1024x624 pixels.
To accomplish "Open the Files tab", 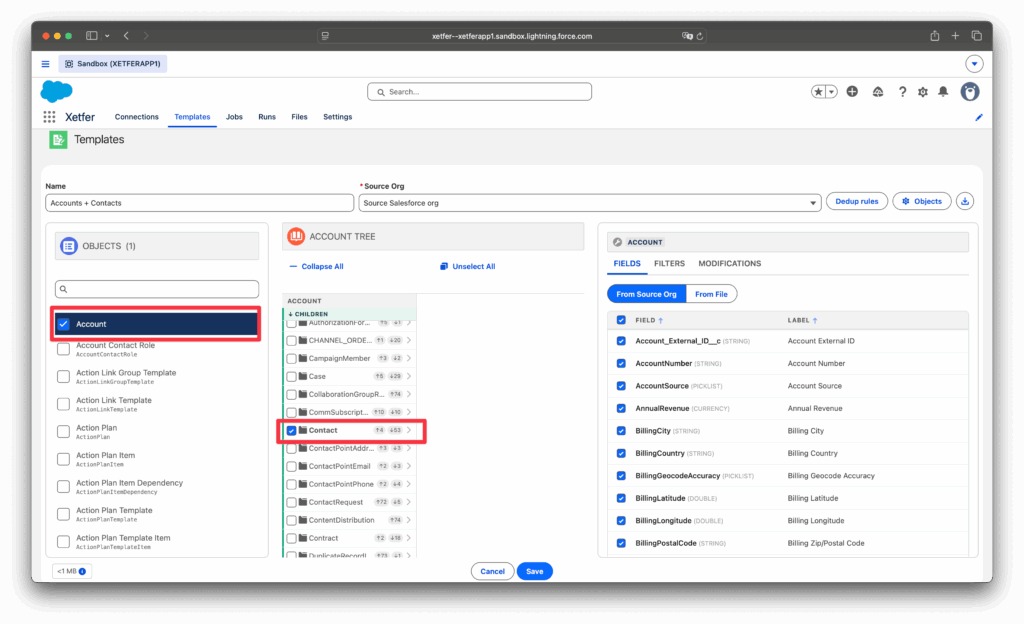I will [299, 117].
